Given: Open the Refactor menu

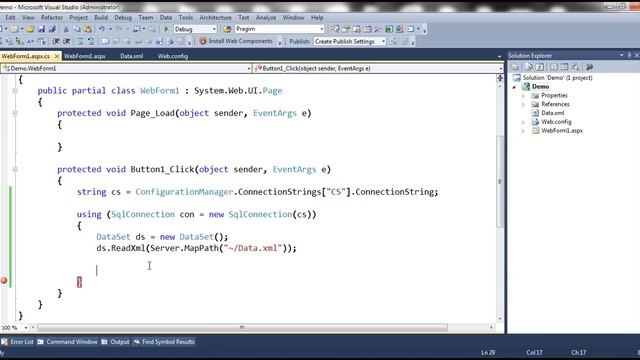Looking at the screenshot, I should point(52,18).
